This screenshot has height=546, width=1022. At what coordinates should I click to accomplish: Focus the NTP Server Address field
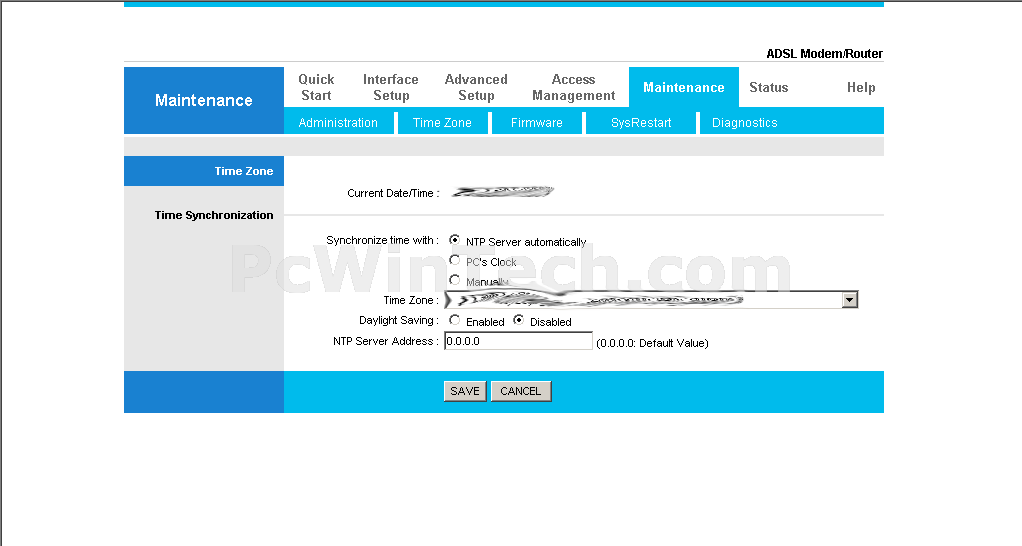coord(518,341)
